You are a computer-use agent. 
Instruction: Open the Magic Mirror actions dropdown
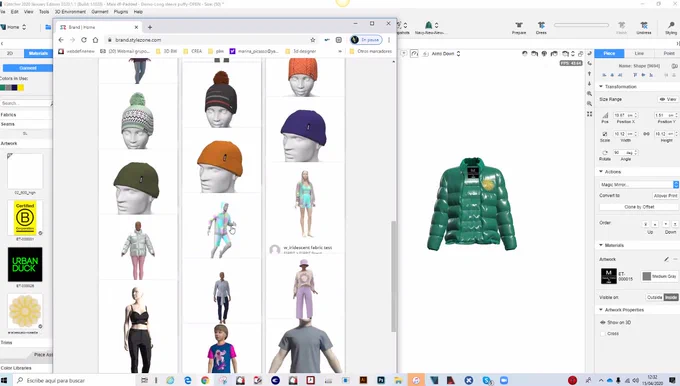[638, 184]
